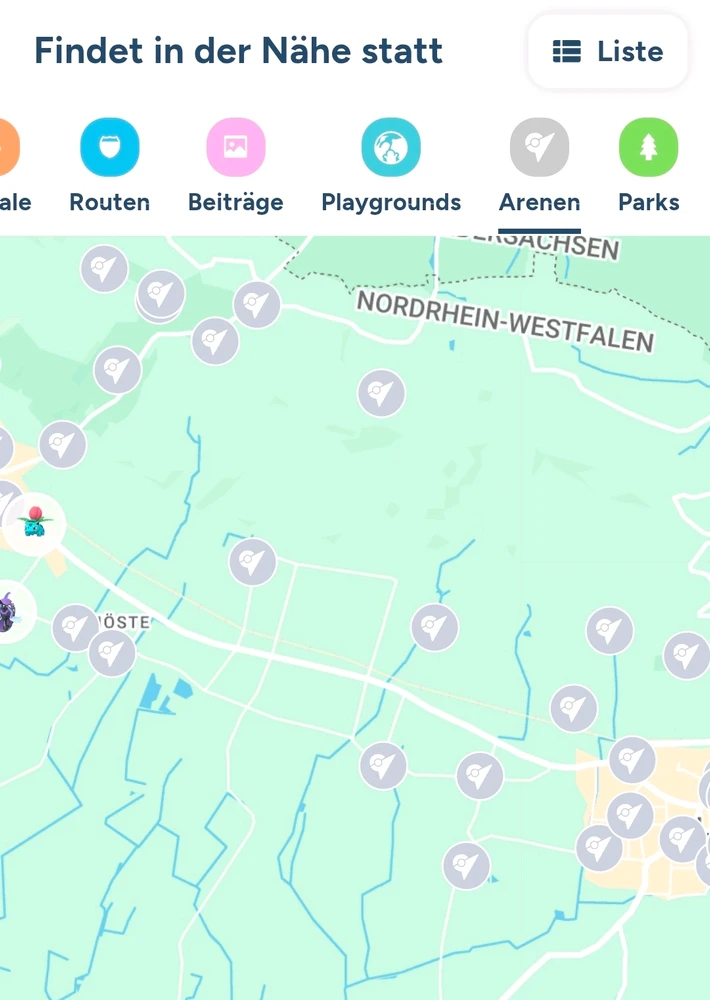Screen dimensions: 710x1000
Task: Tap the gym marker overlapping the ÖSTE label
Action: [76, 628]
